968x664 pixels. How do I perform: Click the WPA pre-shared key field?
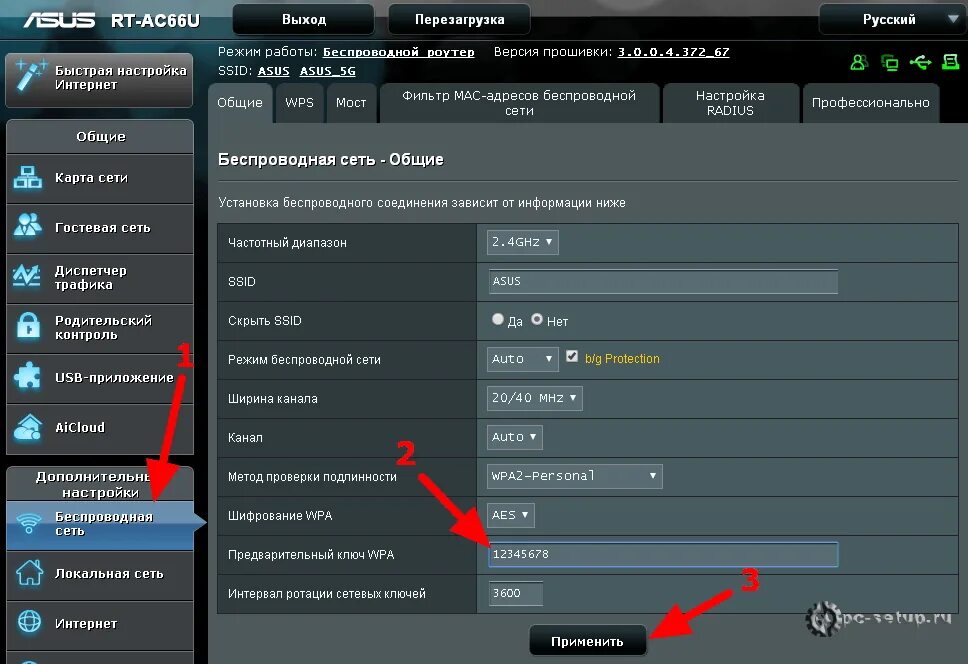pos(663,554)
